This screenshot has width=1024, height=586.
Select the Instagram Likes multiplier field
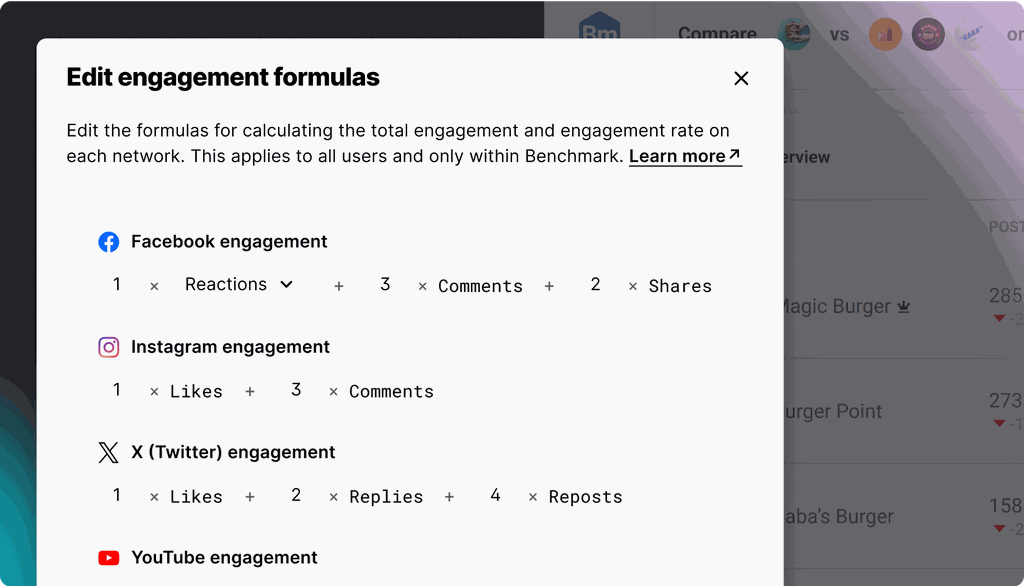tap(117, 390)
